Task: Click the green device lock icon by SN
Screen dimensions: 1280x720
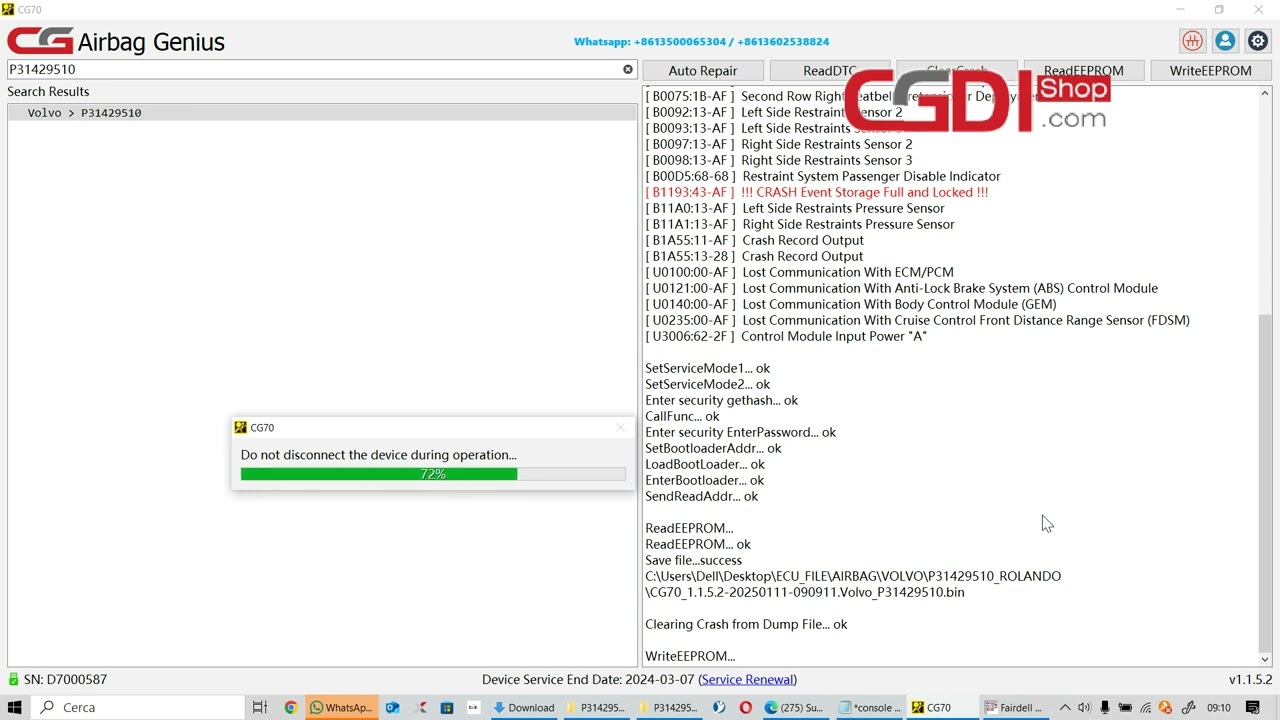Action: (13, 680)
